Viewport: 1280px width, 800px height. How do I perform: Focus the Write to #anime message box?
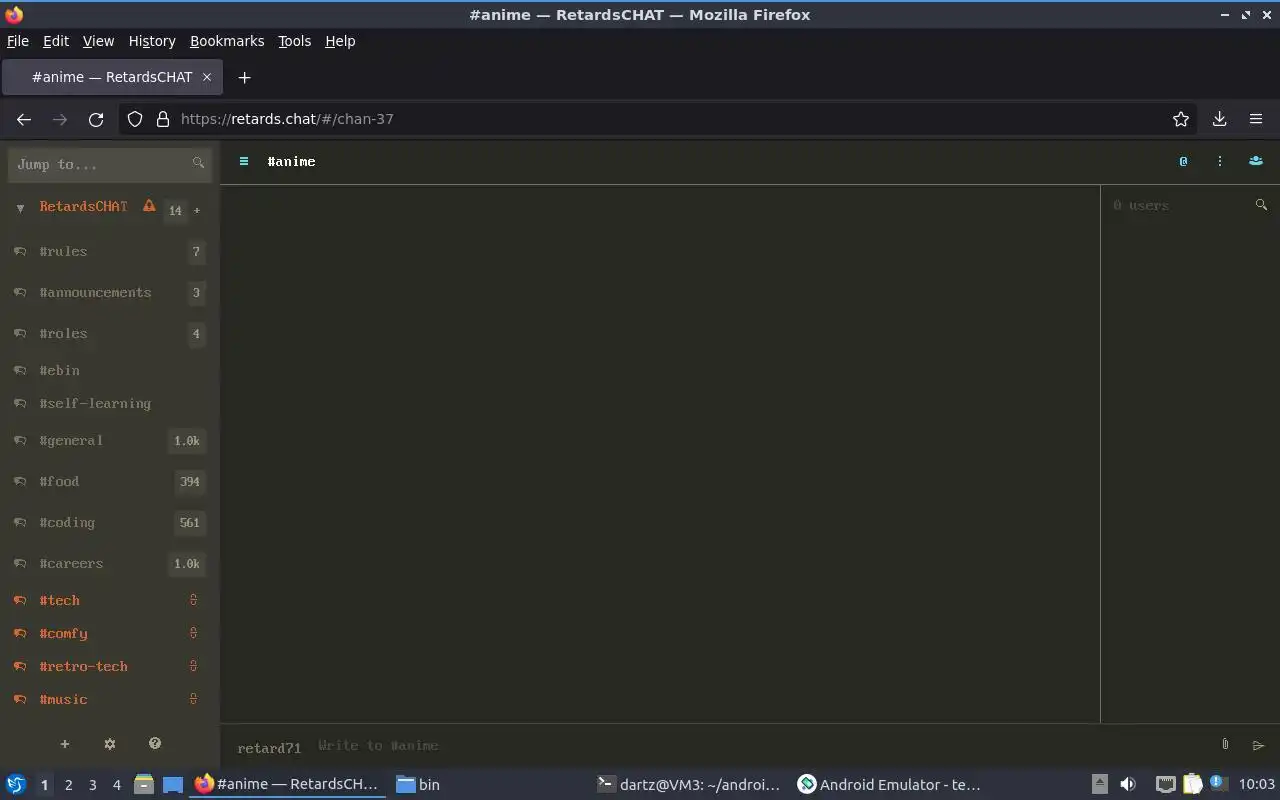760,746
